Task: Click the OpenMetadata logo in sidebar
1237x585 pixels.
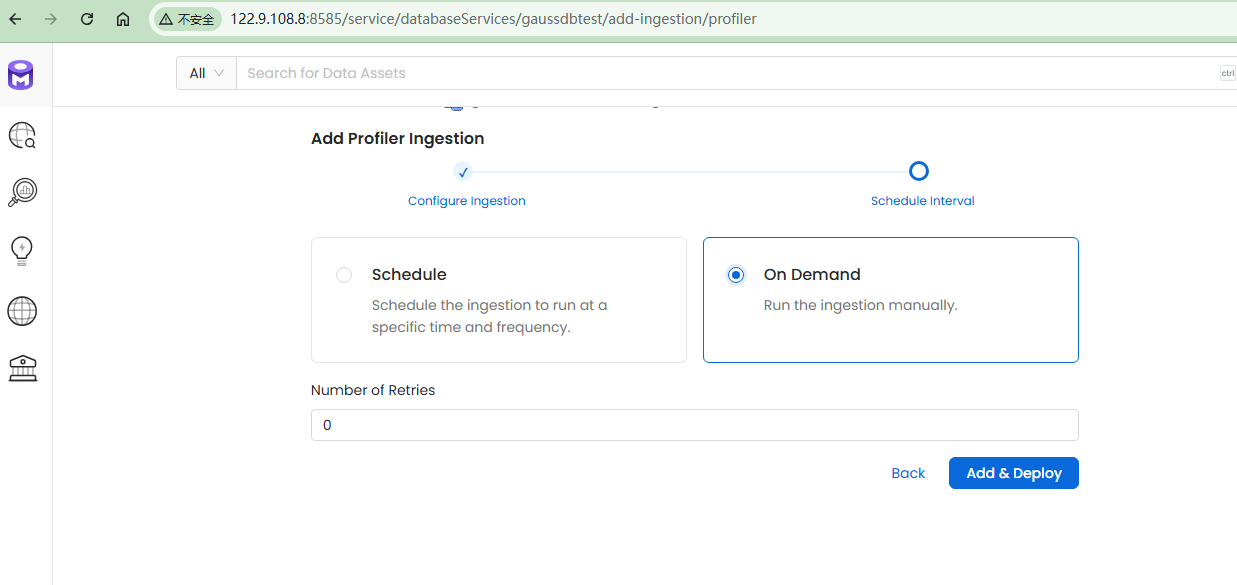Action: (21, 75)
